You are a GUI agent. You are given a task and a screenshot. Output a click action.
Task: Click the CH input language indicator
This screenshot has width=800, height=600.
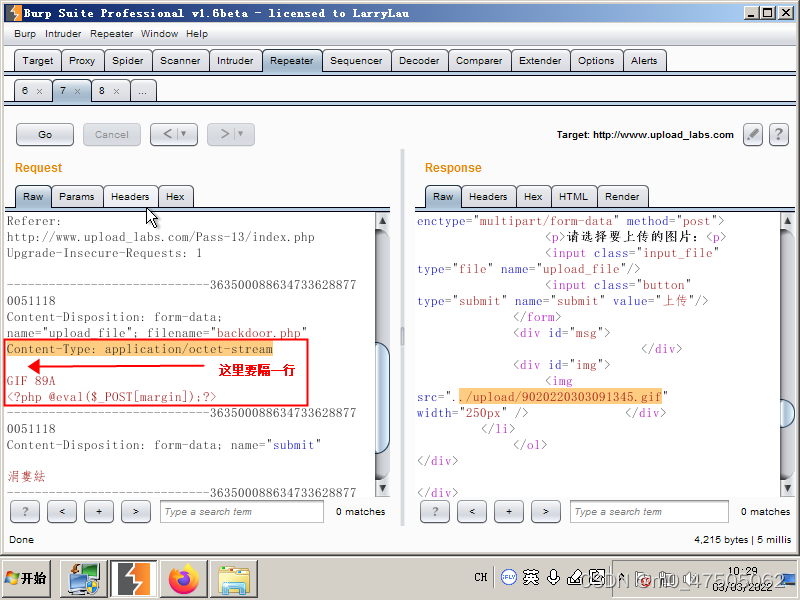coord(481,577)
